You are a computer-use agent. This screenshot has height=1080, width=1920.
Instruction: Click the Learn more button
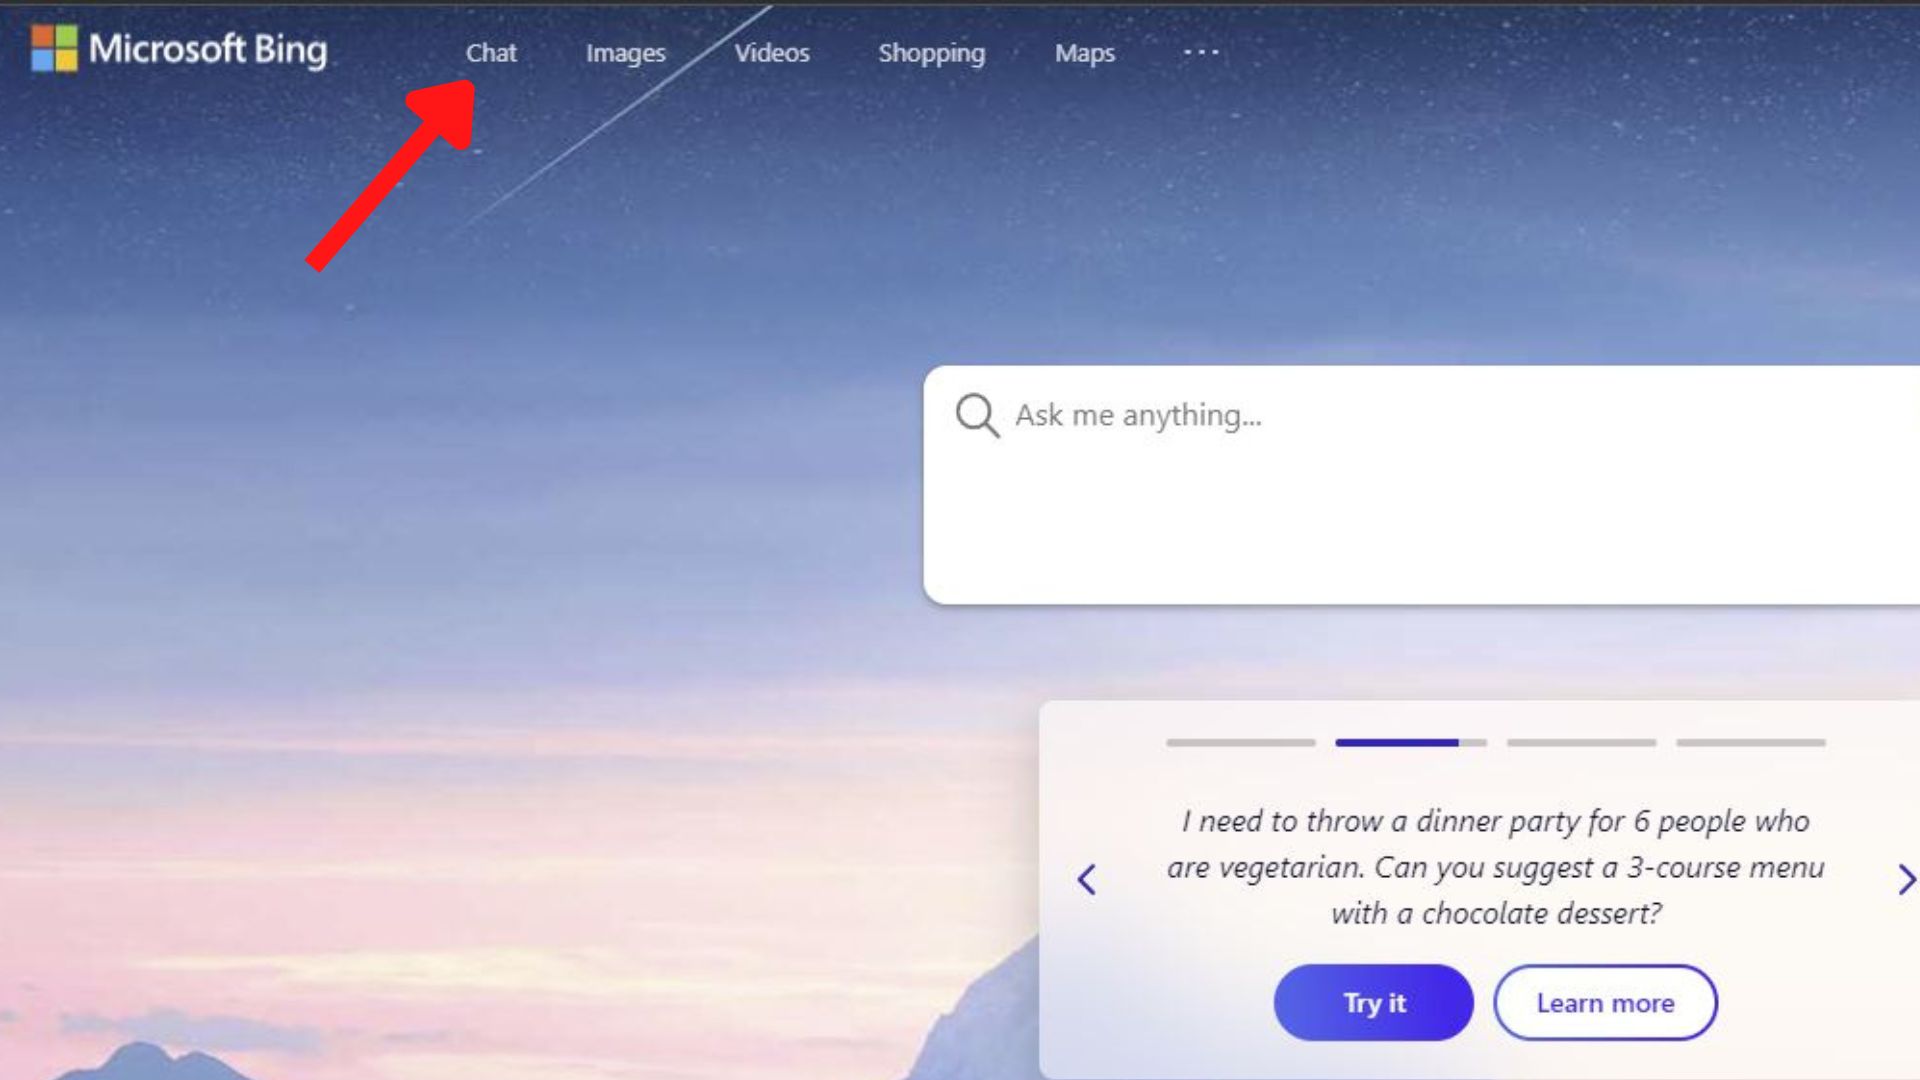[x=1605, y=1002]
